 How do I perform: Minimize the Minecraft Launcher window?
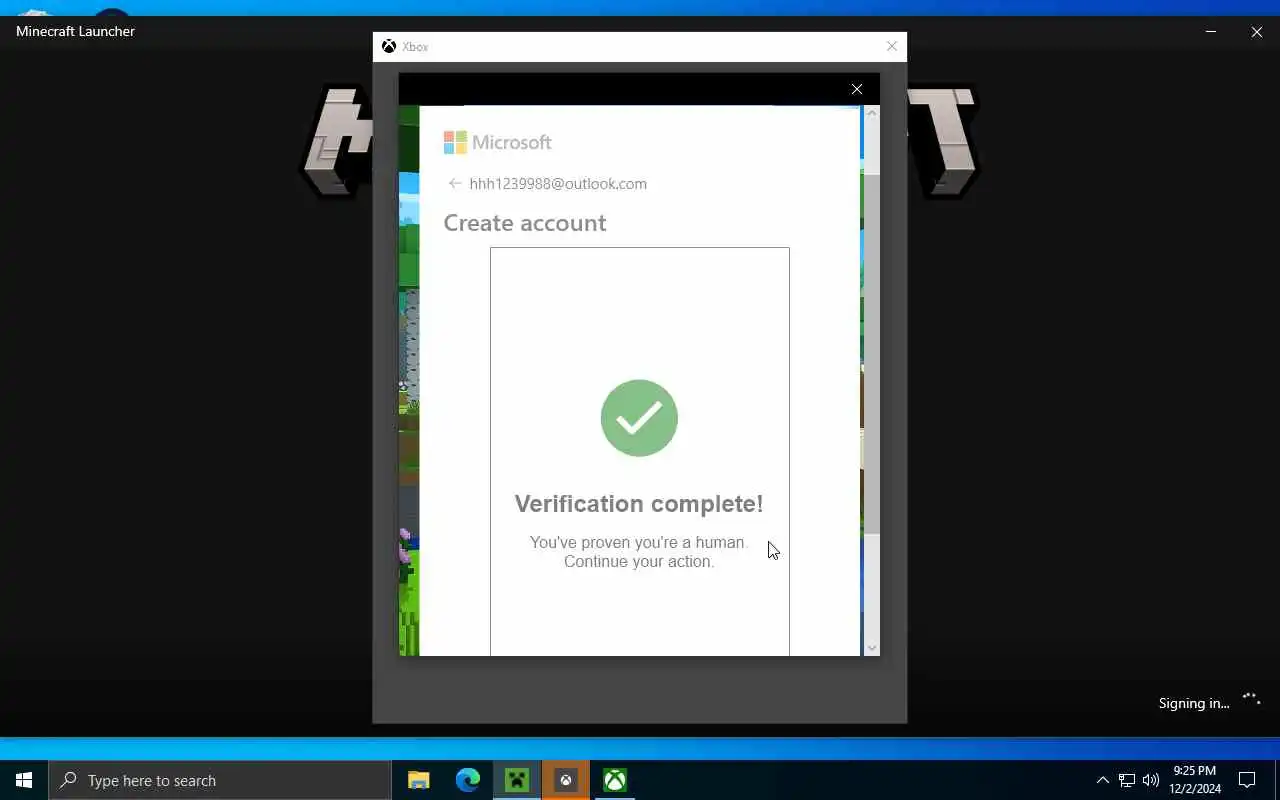[1211, 32]
